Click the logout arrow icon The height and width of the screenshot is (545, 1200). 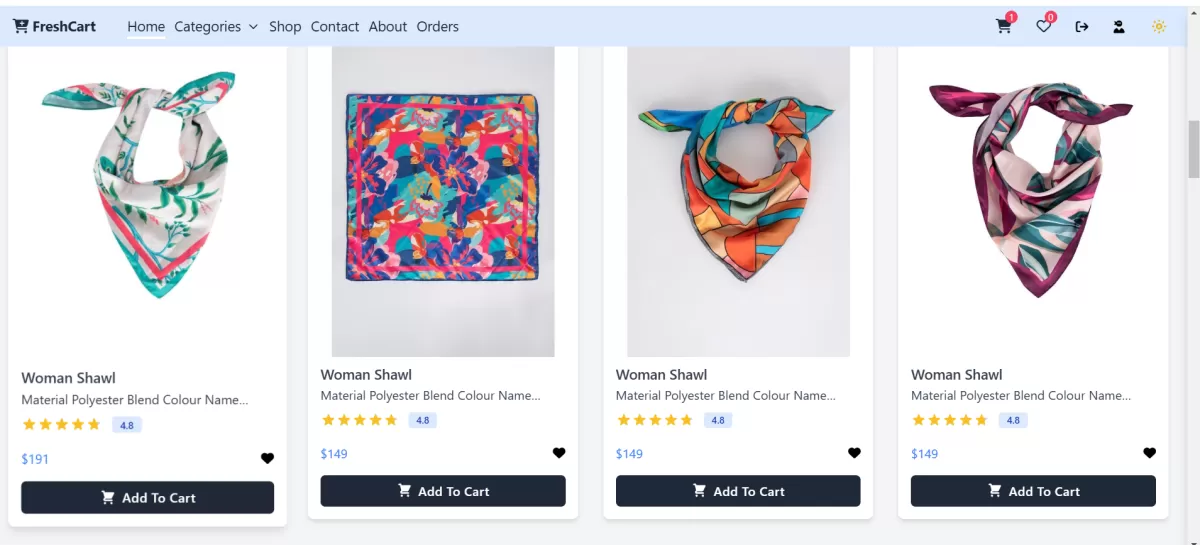(x=1082, y=27)
